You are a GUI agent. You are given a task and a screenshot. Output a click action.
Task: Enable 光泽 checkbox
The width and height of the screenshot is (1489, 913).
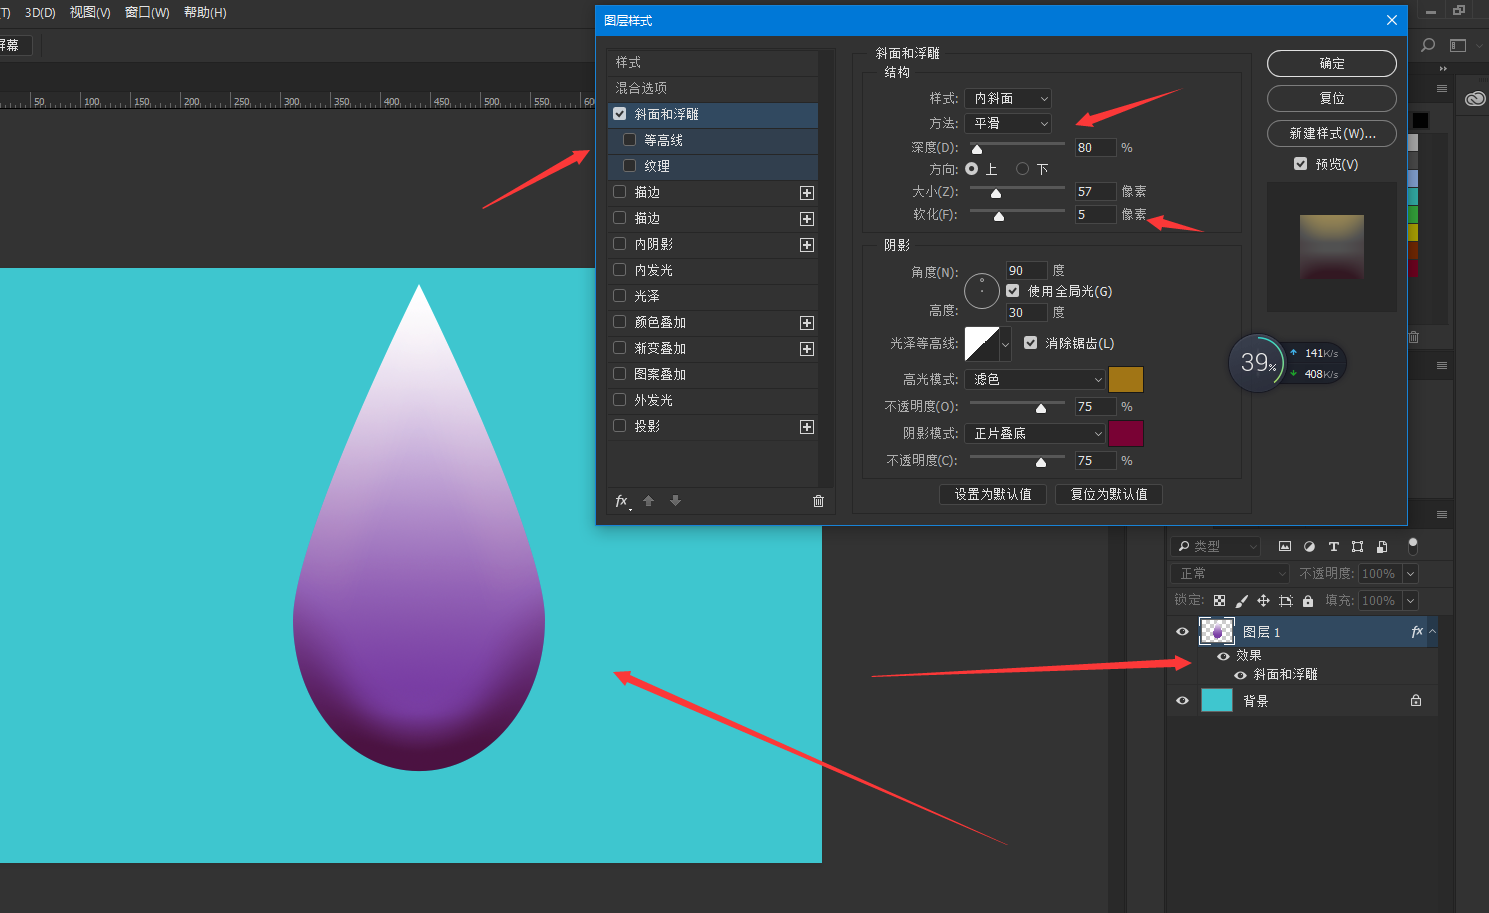pyautogui.click(x=620, y=296)
